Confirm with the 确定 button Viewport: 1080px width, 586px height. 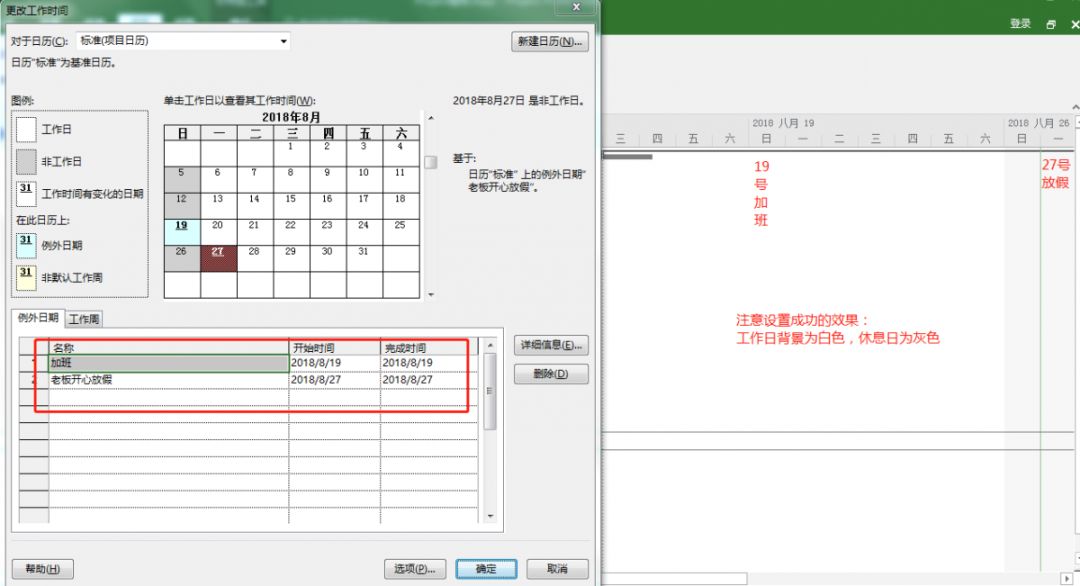click(486, 569)
